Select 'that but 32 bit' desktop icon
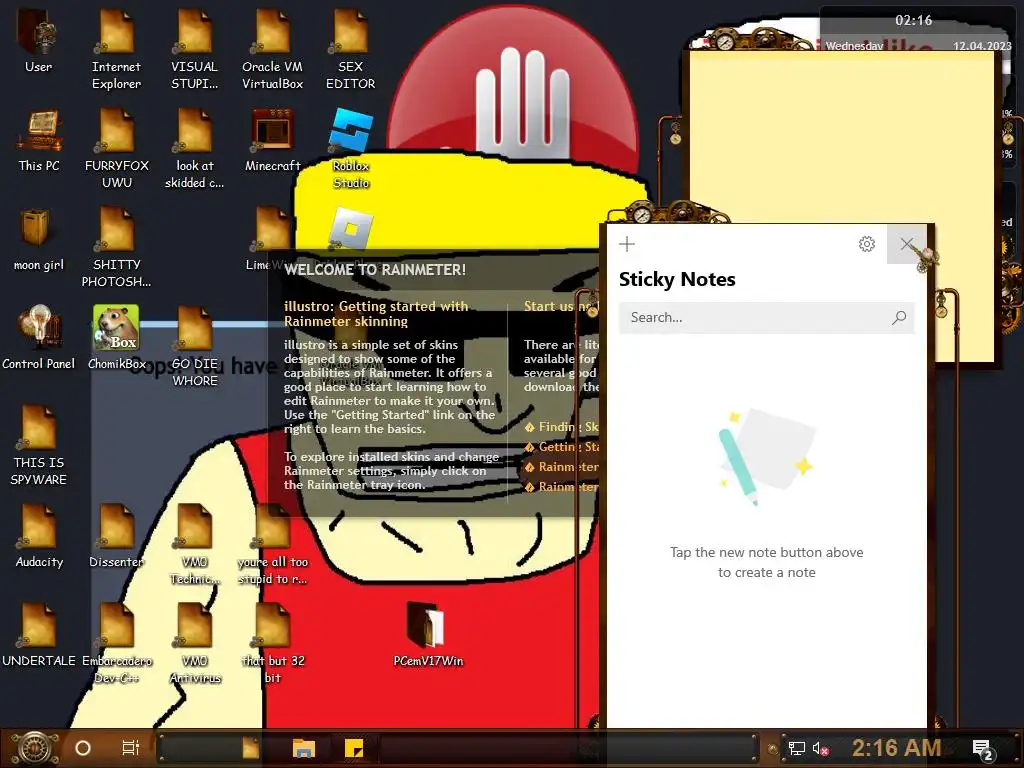Image resolution: width=1024 pixels, height=768 pixels. point(272,643)
